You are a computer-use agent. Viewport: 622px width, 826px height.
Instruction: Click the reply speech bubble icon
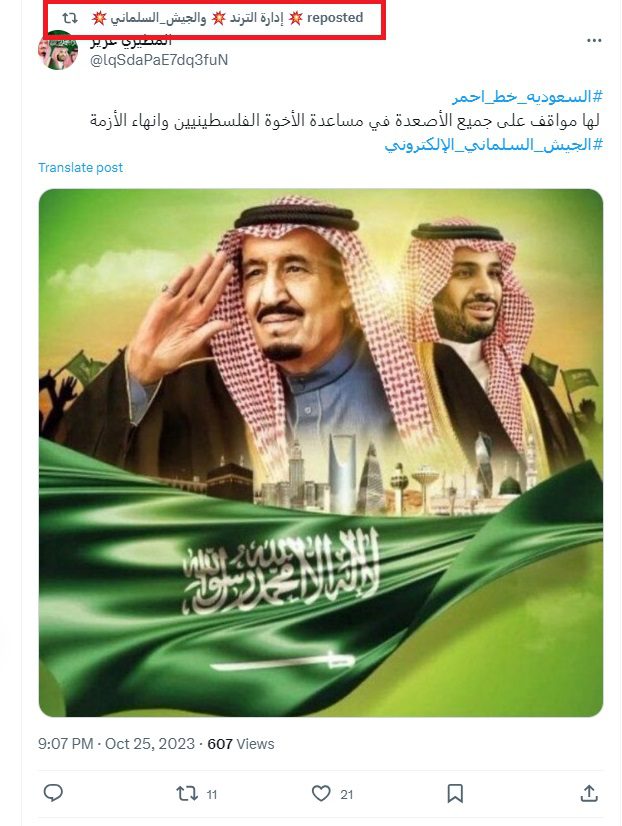53,793
